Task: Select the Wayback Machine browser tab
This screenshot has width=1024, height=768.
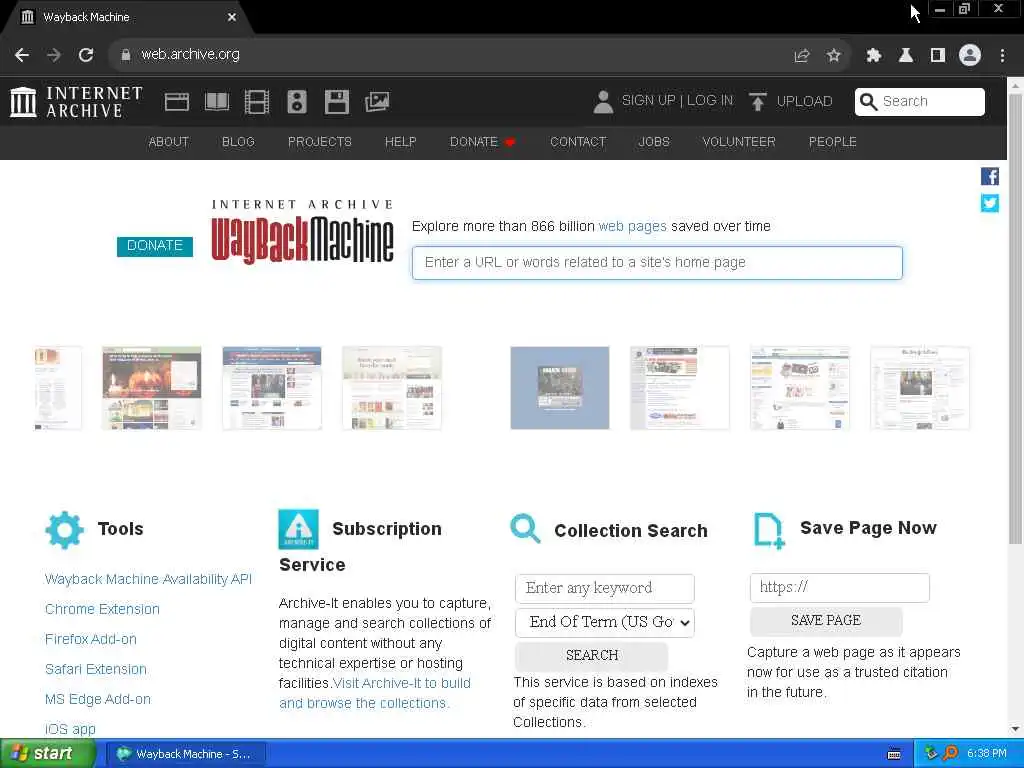Action: (127, 18)
